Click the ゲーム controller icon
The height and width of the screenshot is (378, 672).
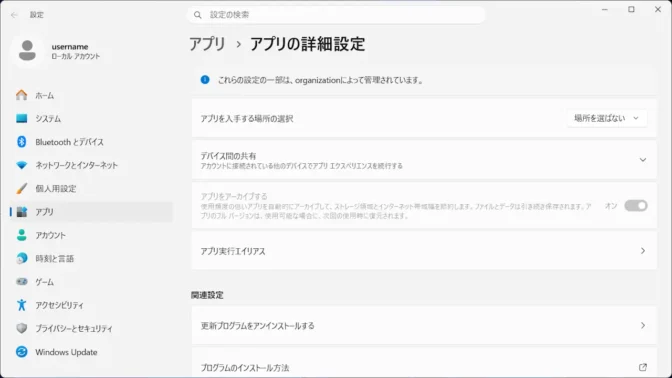[21, 282]
